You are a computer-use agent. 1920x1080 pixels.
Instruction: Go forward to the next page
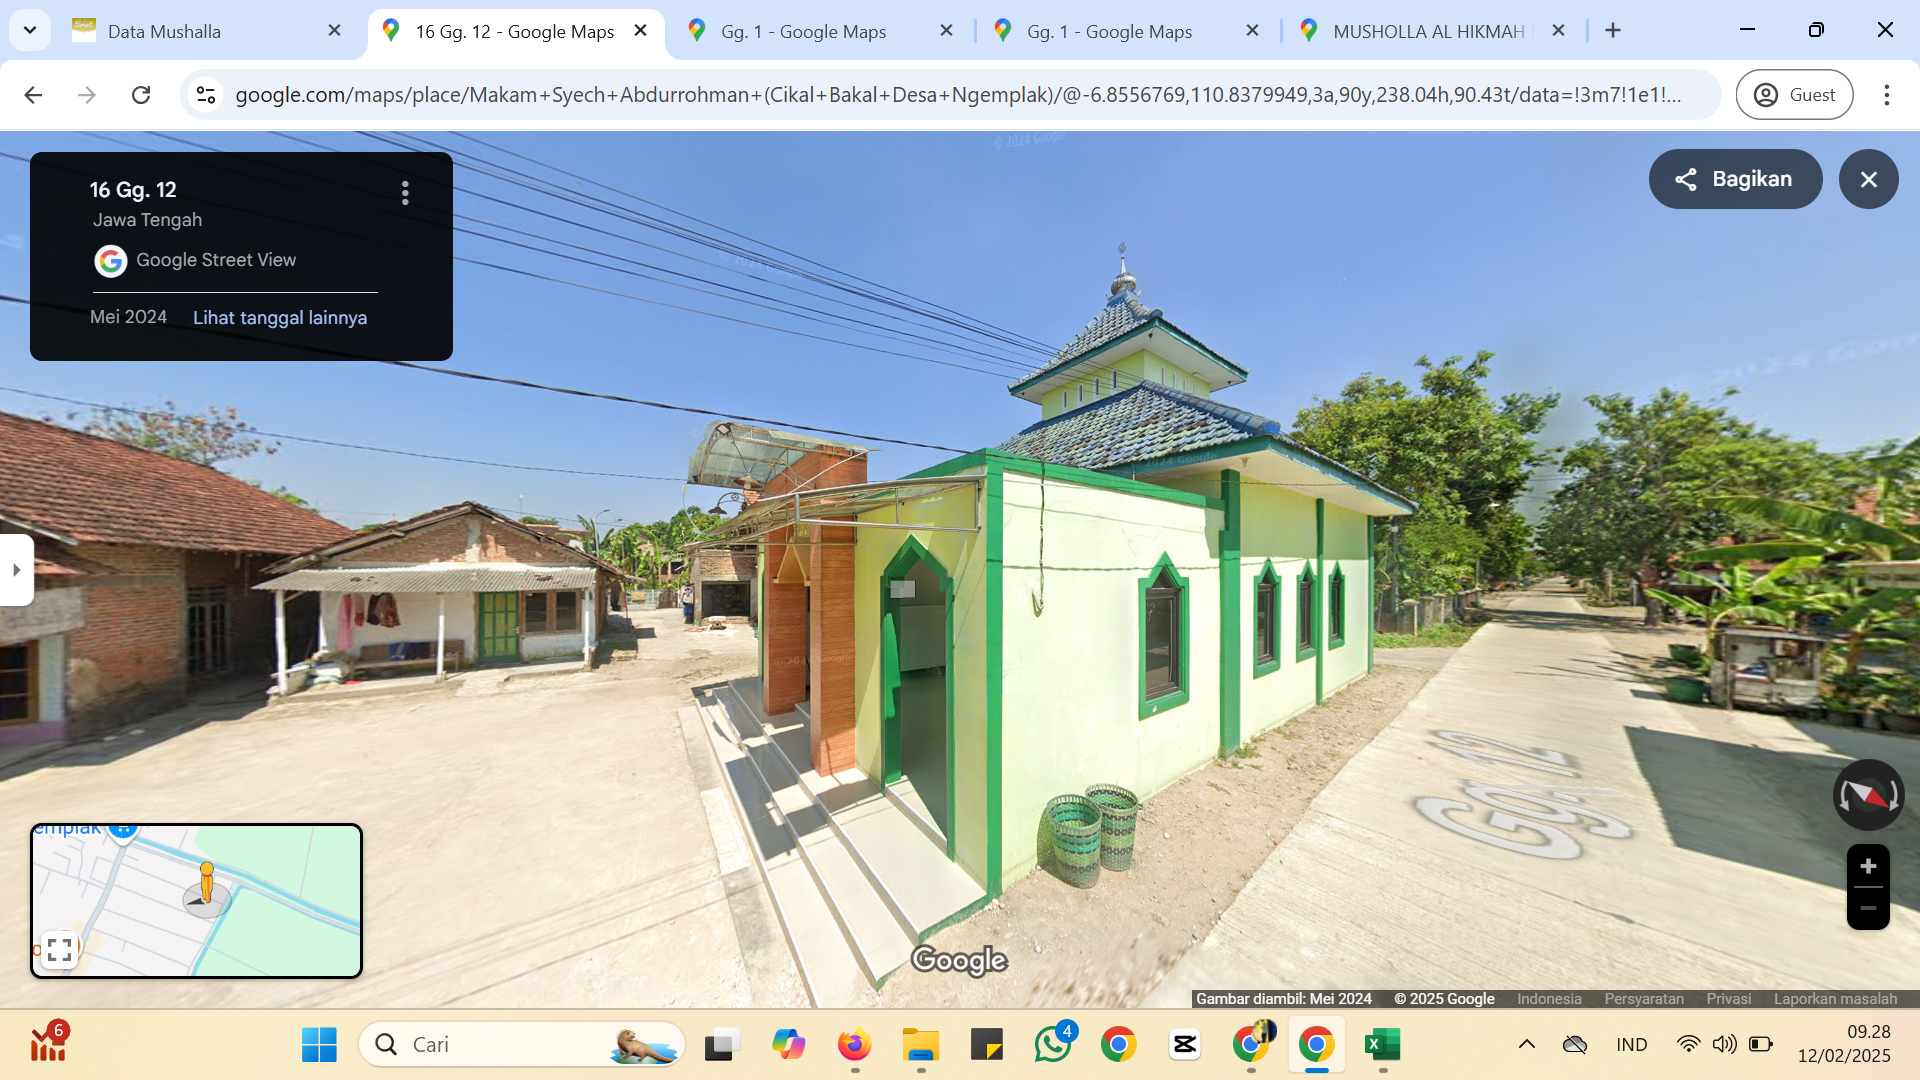[x=87, y=95]
